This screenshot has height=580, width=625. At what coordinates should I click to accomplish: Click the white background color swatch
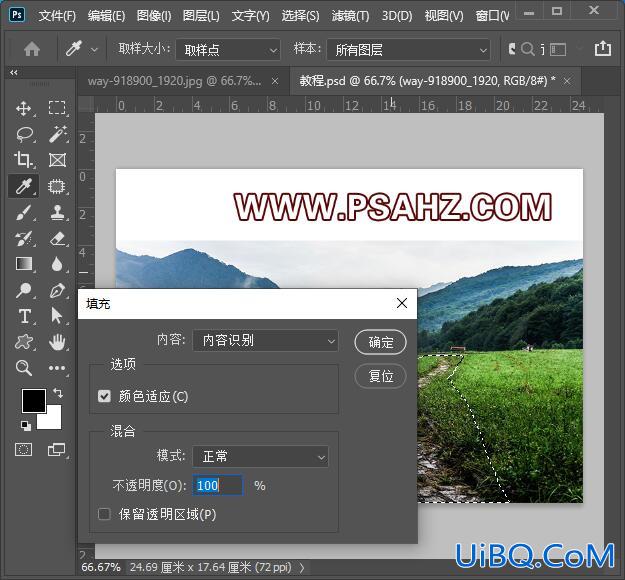click(54, 421)
